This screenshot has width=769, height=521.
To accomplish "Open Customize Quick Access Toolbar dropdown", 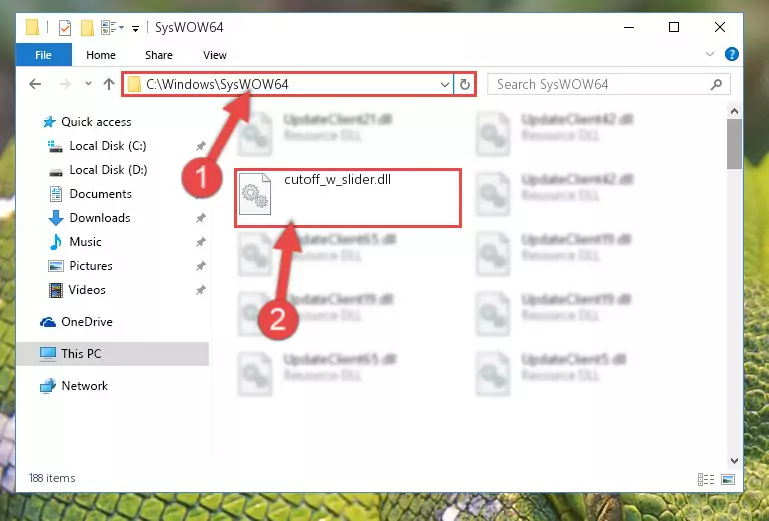I will pyautogui.click(x=135, y=28).
